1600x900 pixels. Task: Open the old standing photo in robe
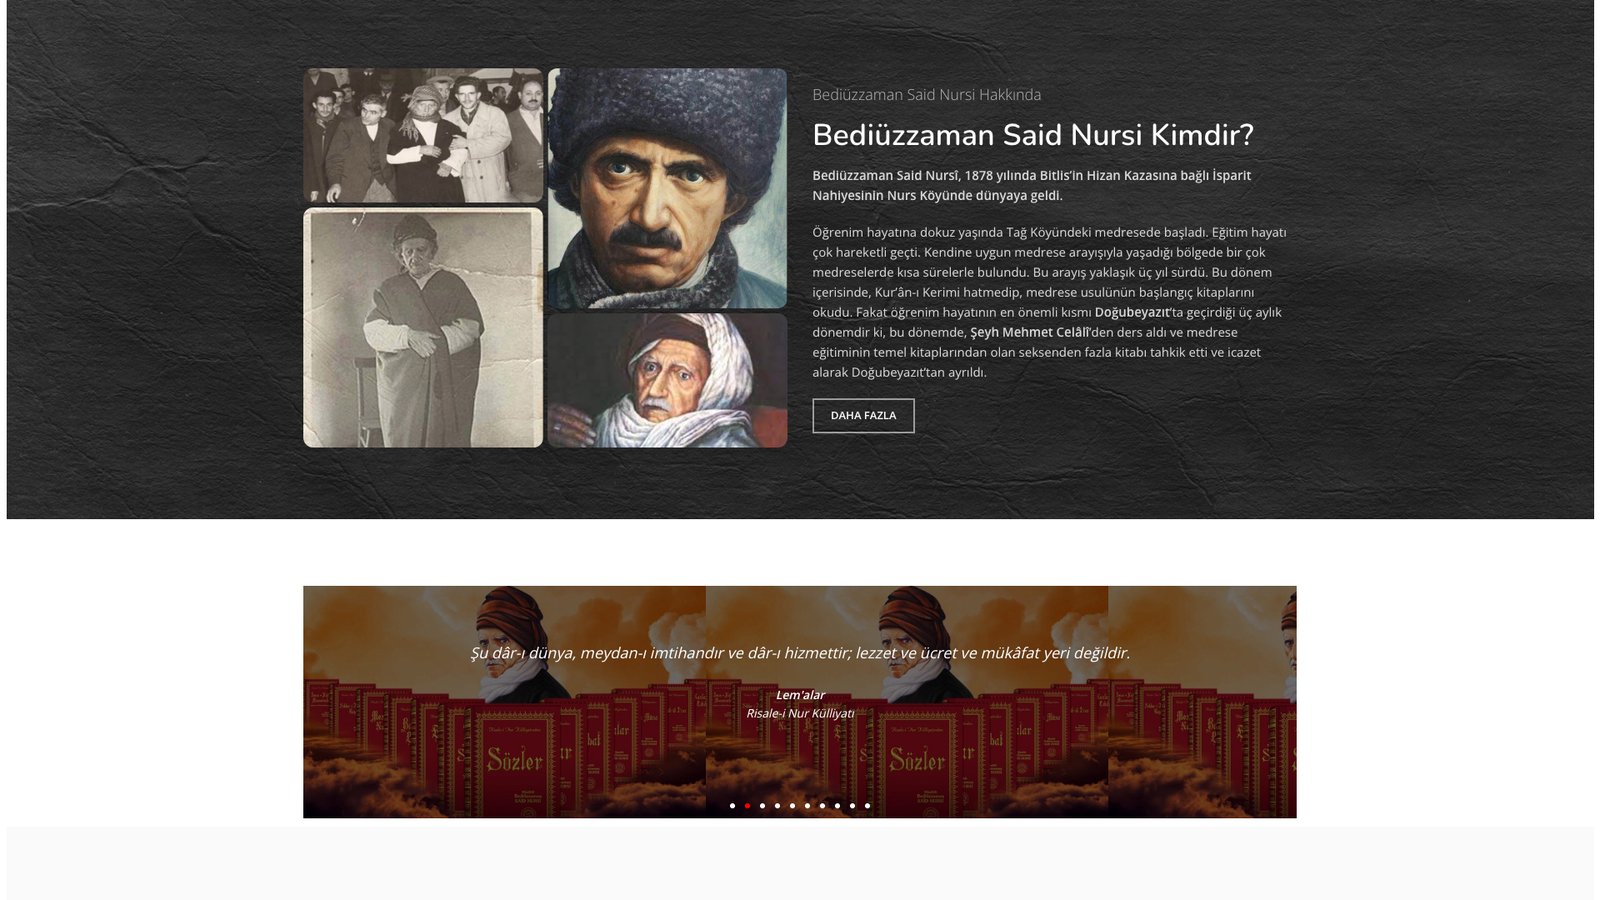pos(423,327)
